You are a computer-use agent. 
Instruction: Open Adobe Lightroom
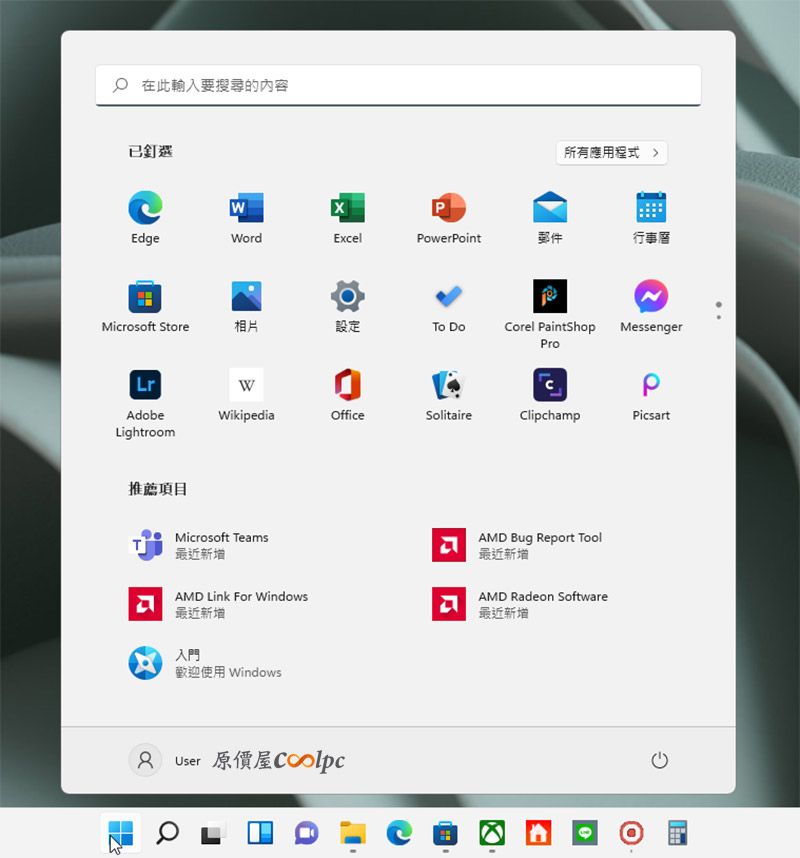(145, 403)
